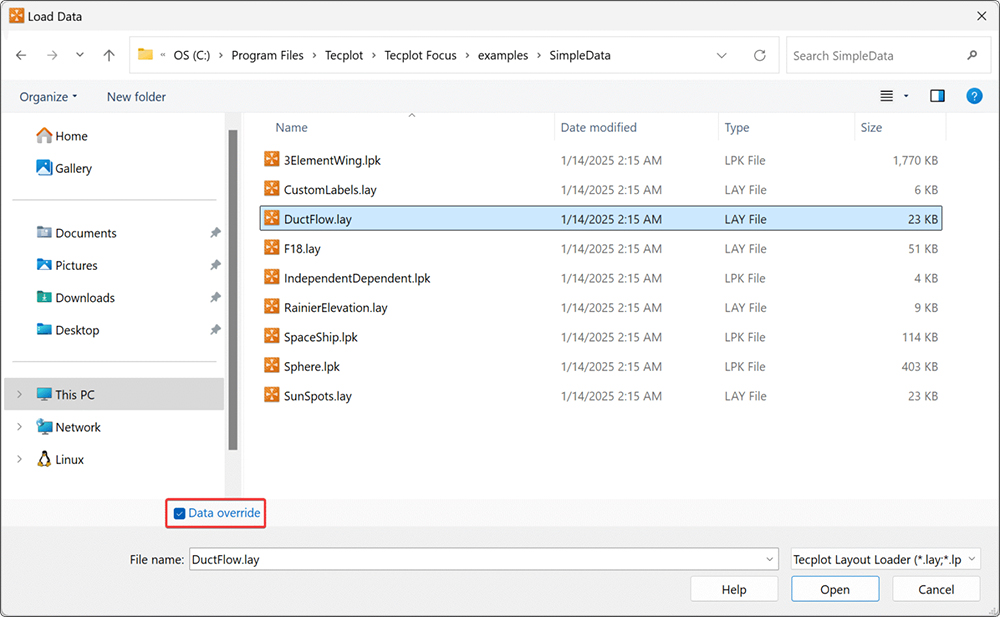Toggle the preview pane icon

click(937, 97)
